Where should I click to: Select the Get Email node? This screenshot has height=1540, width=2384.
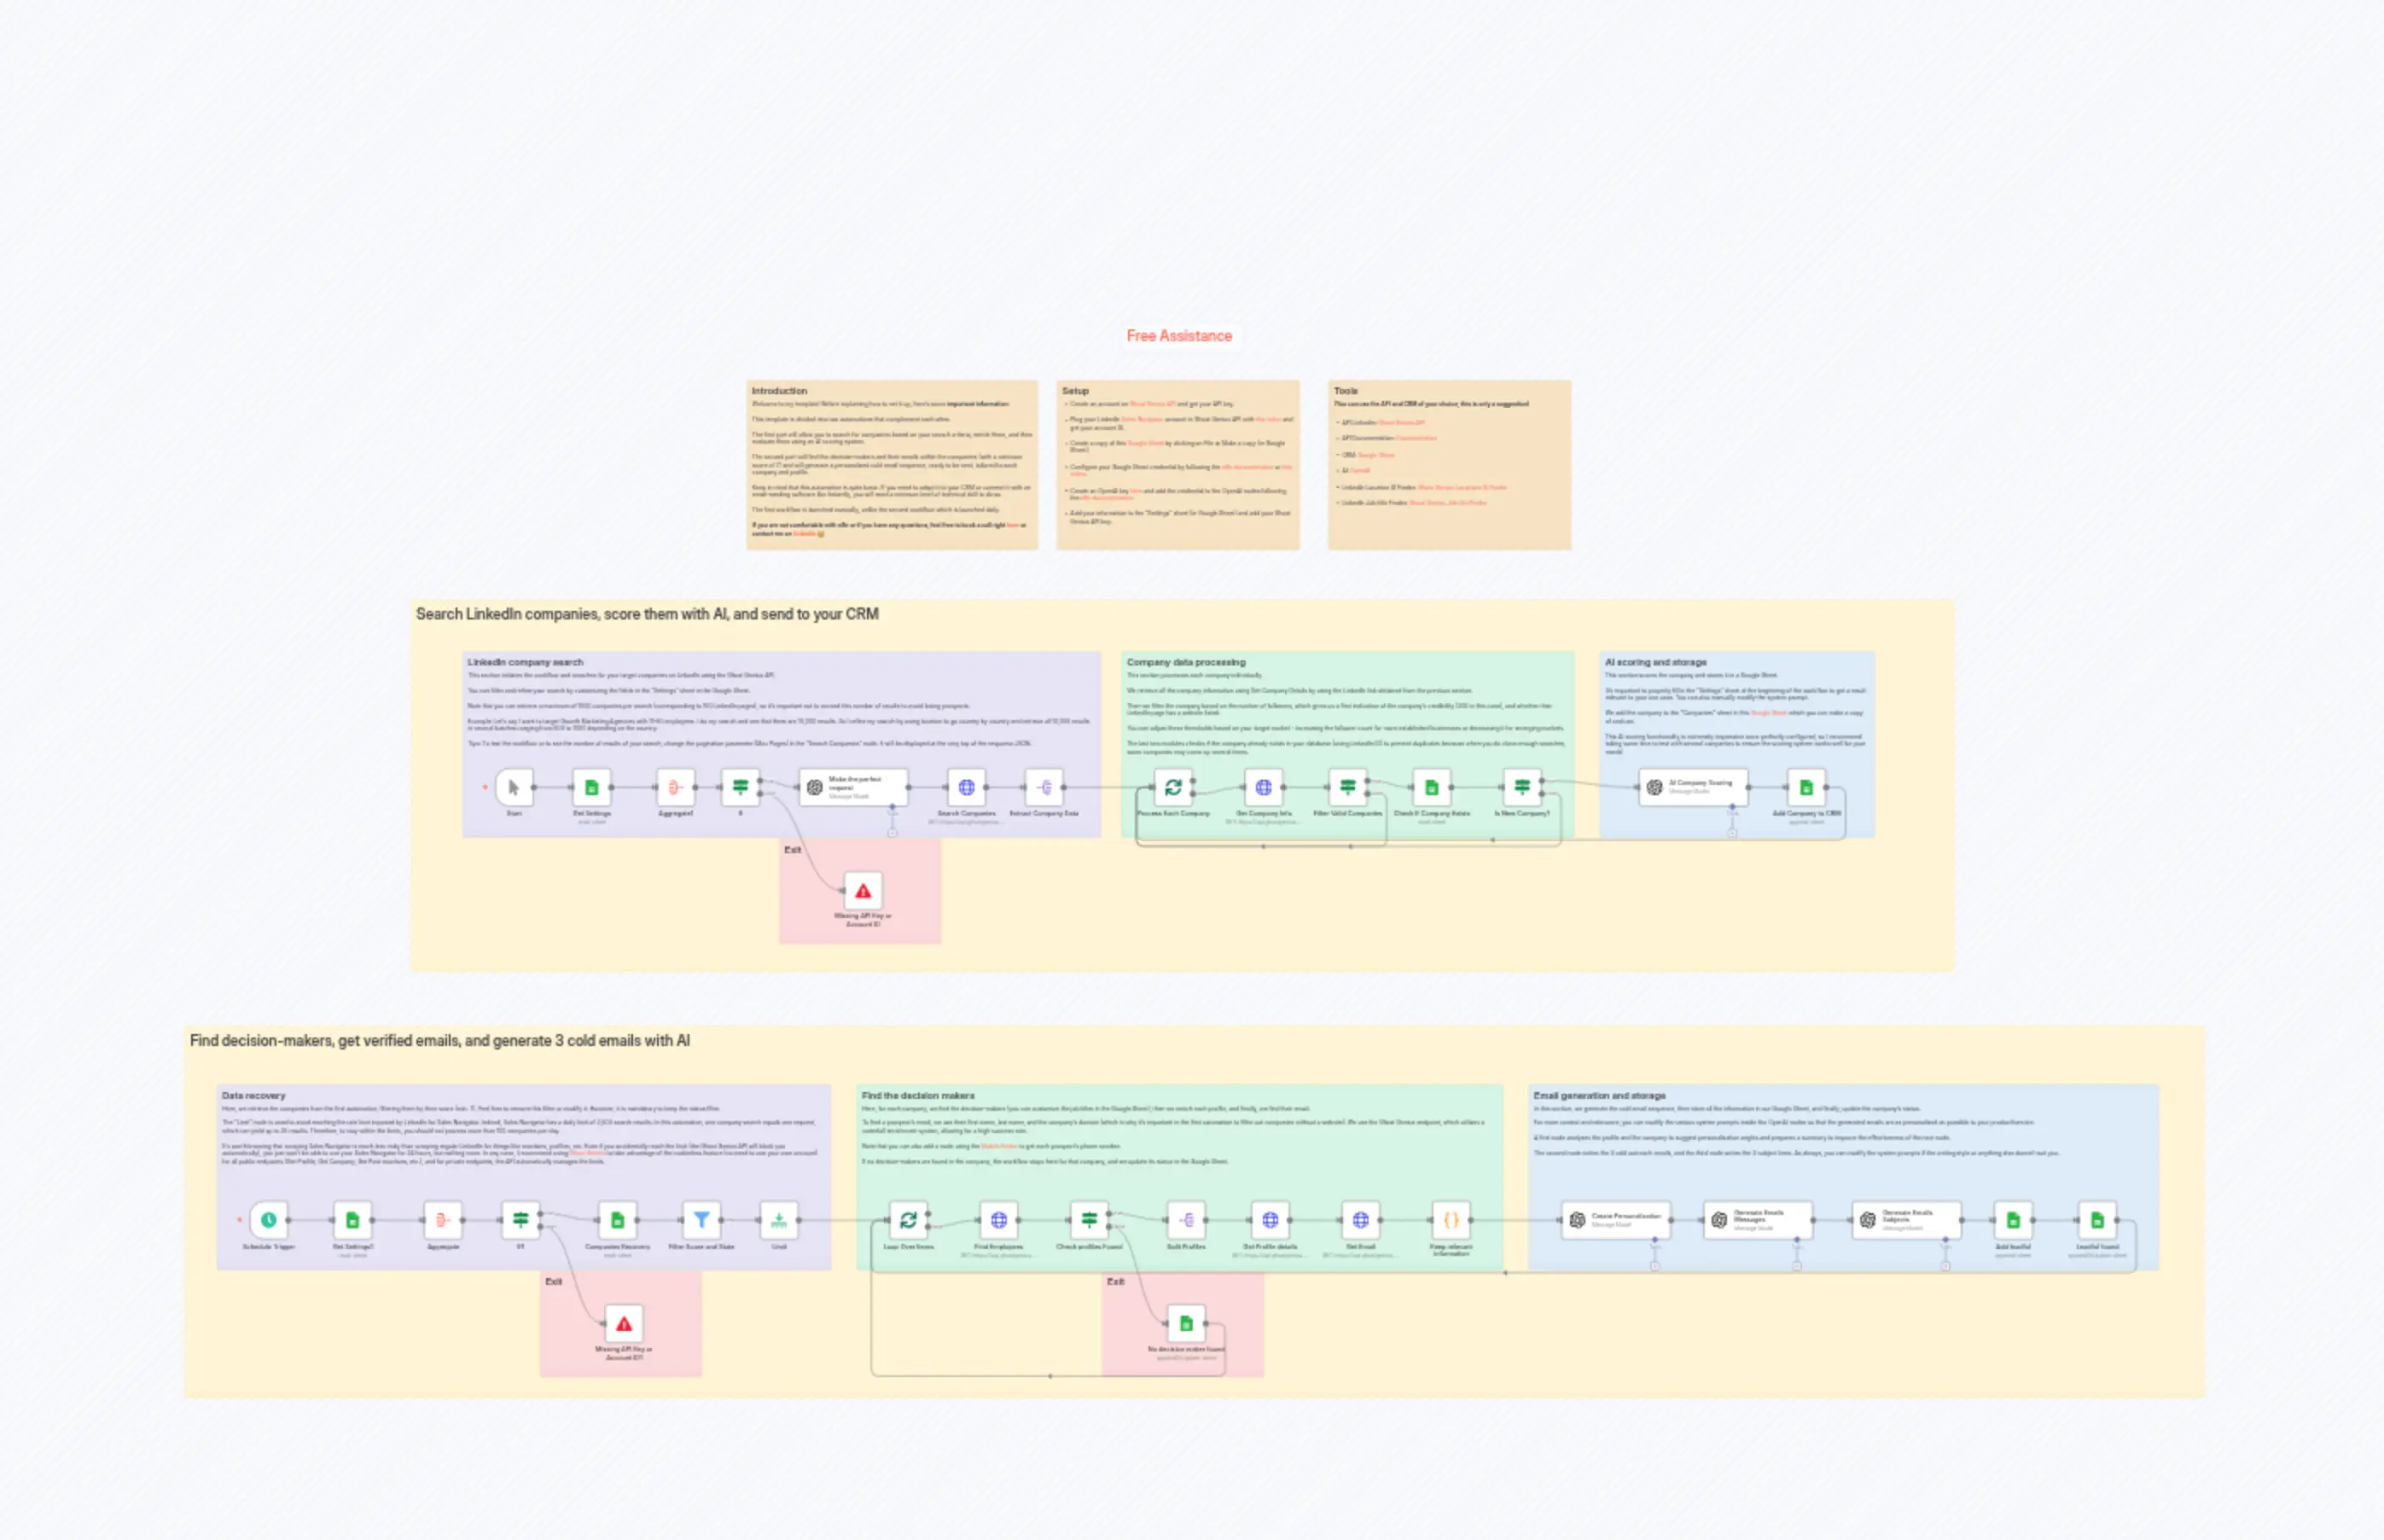(x=1362, y=1220)
